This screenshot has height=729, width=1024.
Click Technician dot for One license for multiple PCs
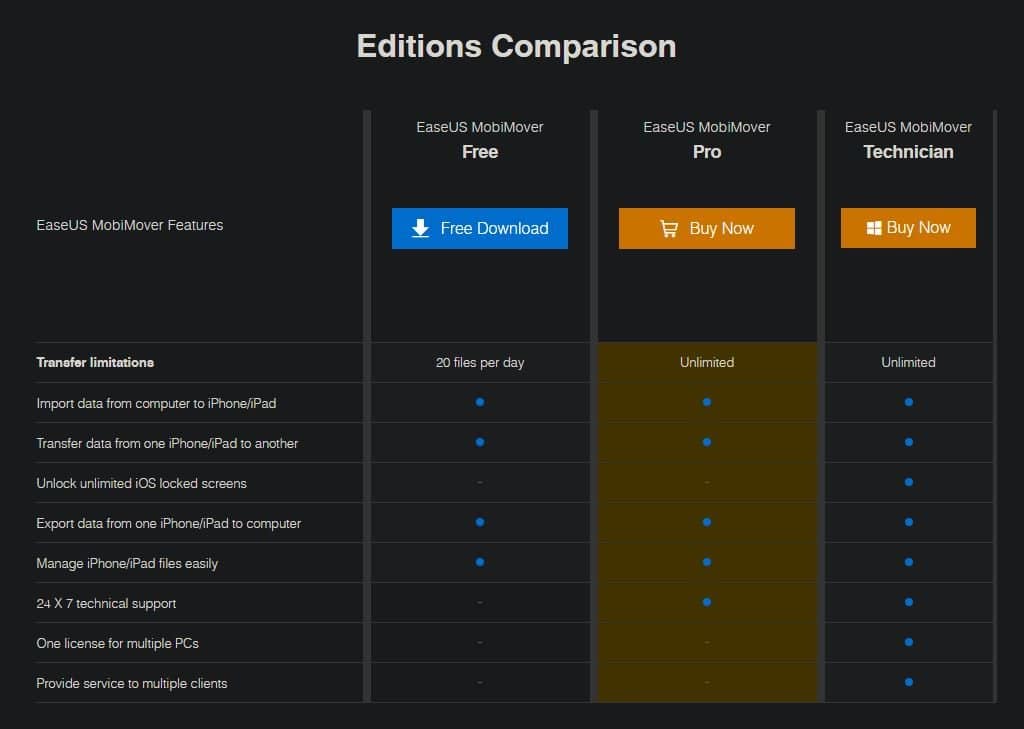(908, 642)
